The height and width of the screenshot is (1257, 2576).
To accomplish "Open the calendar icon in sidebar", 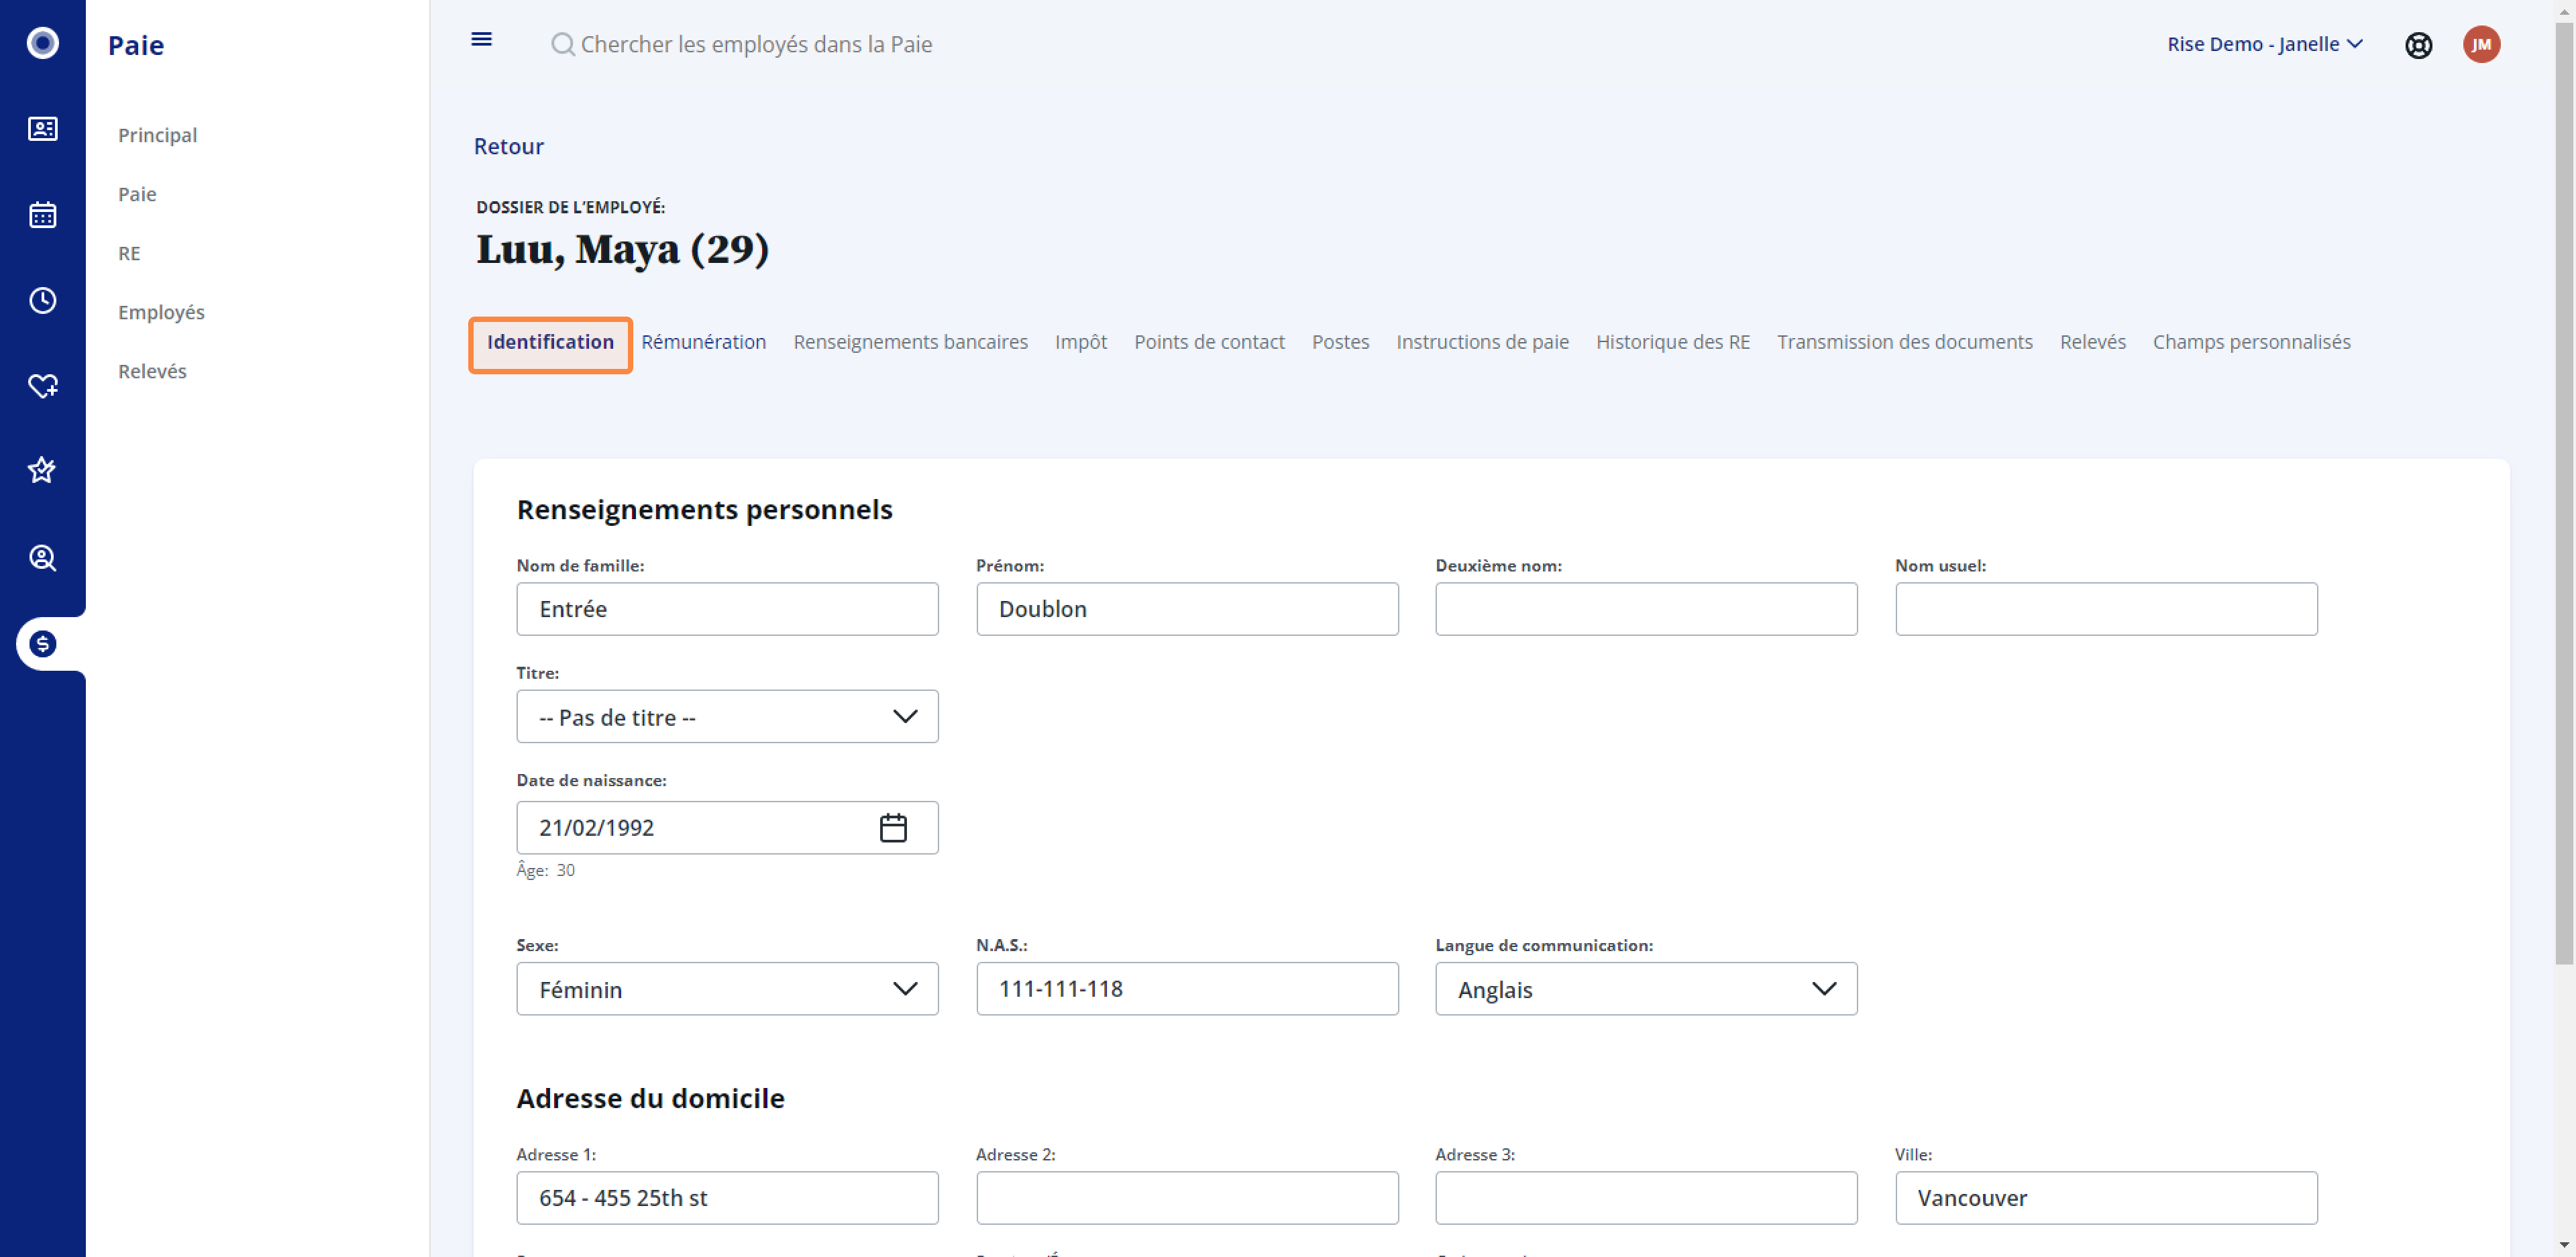I will pyautogui.click(x=42, y=215).
